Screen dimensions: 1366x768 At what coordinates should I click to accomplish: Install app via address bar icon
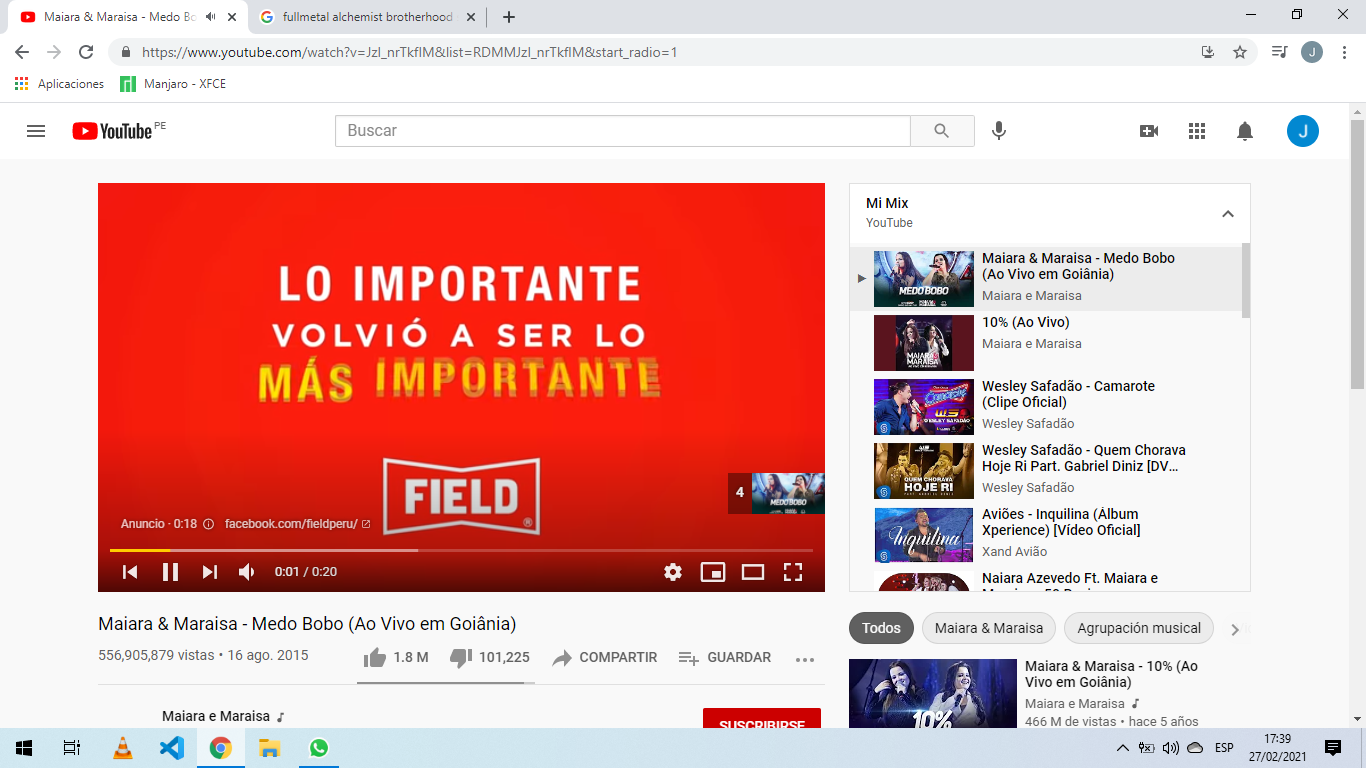coord(1208,52)
